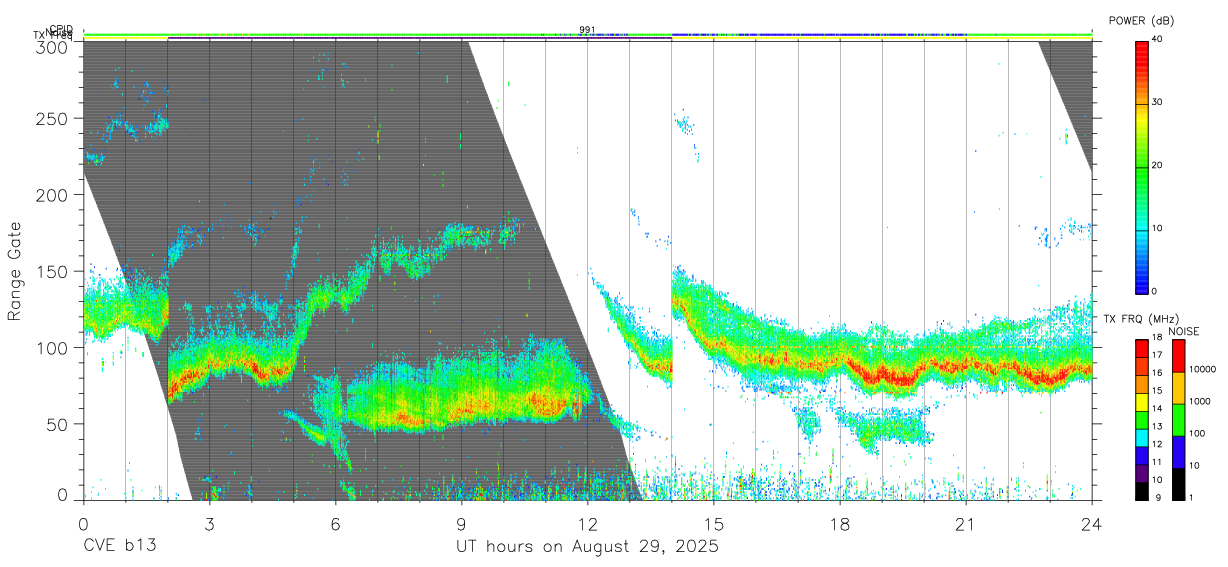
Task: Pick the cyan 12–13 MHz frequency swatch
Action: click(1142, 436)
